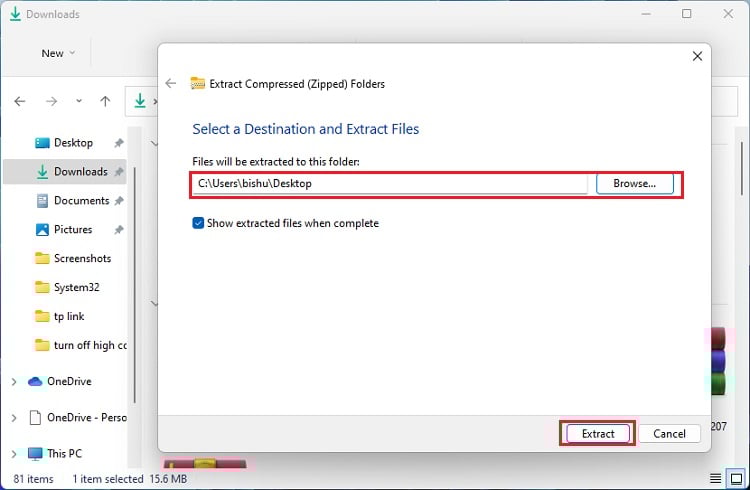Click the Downloads icon in title bar
Viewport: 750px width, 490px height.
[15, 14]
